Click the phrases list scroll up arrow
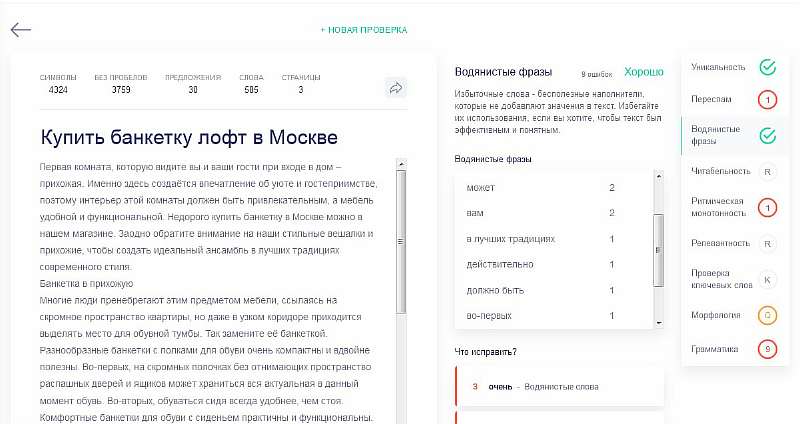The height and width of the screenshot is (424, 800). [659, 177]
